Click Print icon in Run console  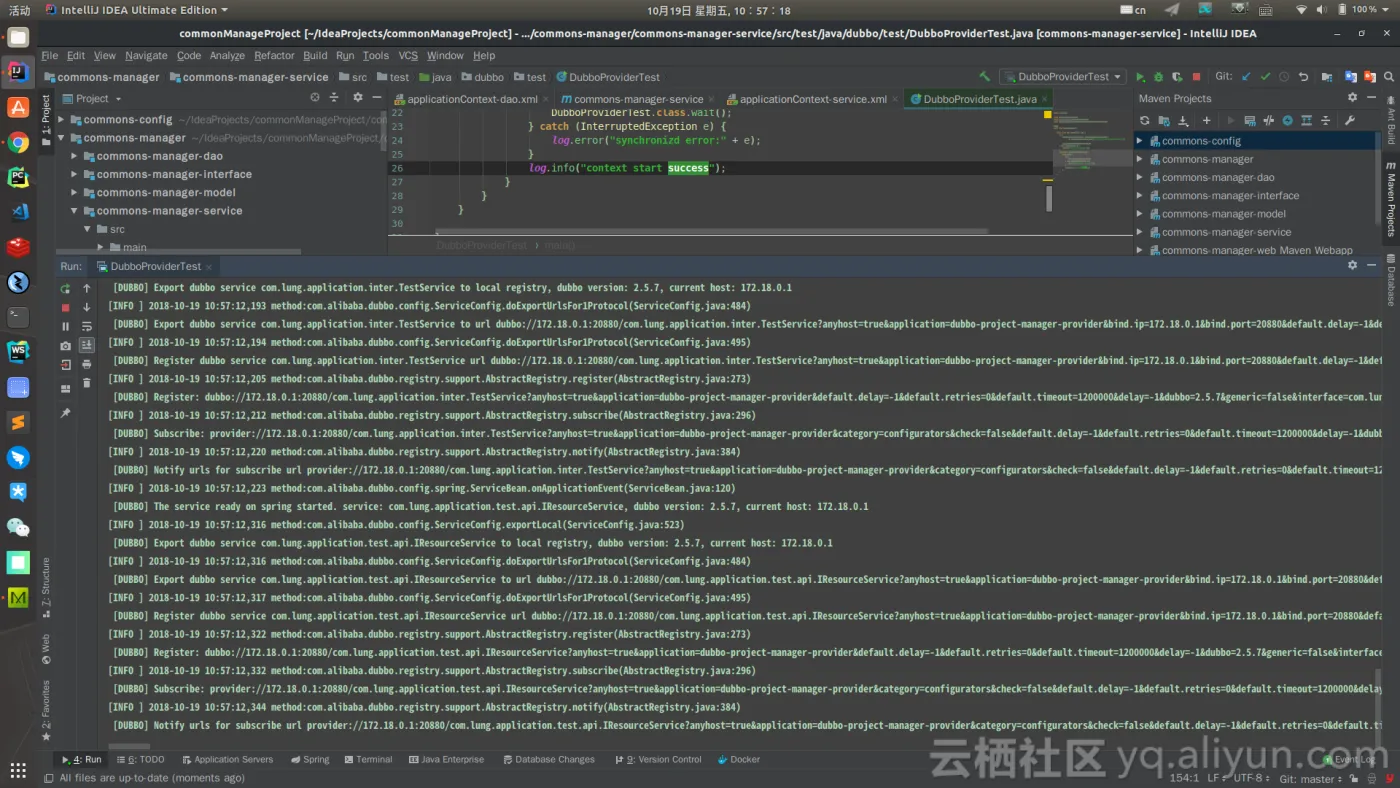(87, 364)
